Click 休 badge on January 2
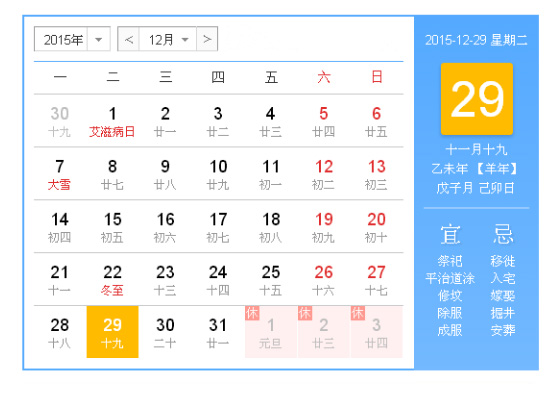The width and height of the screenshot is (560, 420). [305, 313]
